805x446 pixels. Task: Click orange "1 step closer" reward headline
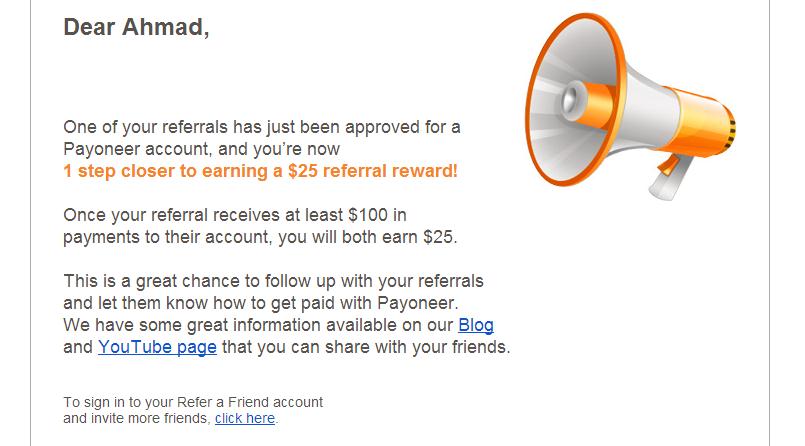[261, 172]
